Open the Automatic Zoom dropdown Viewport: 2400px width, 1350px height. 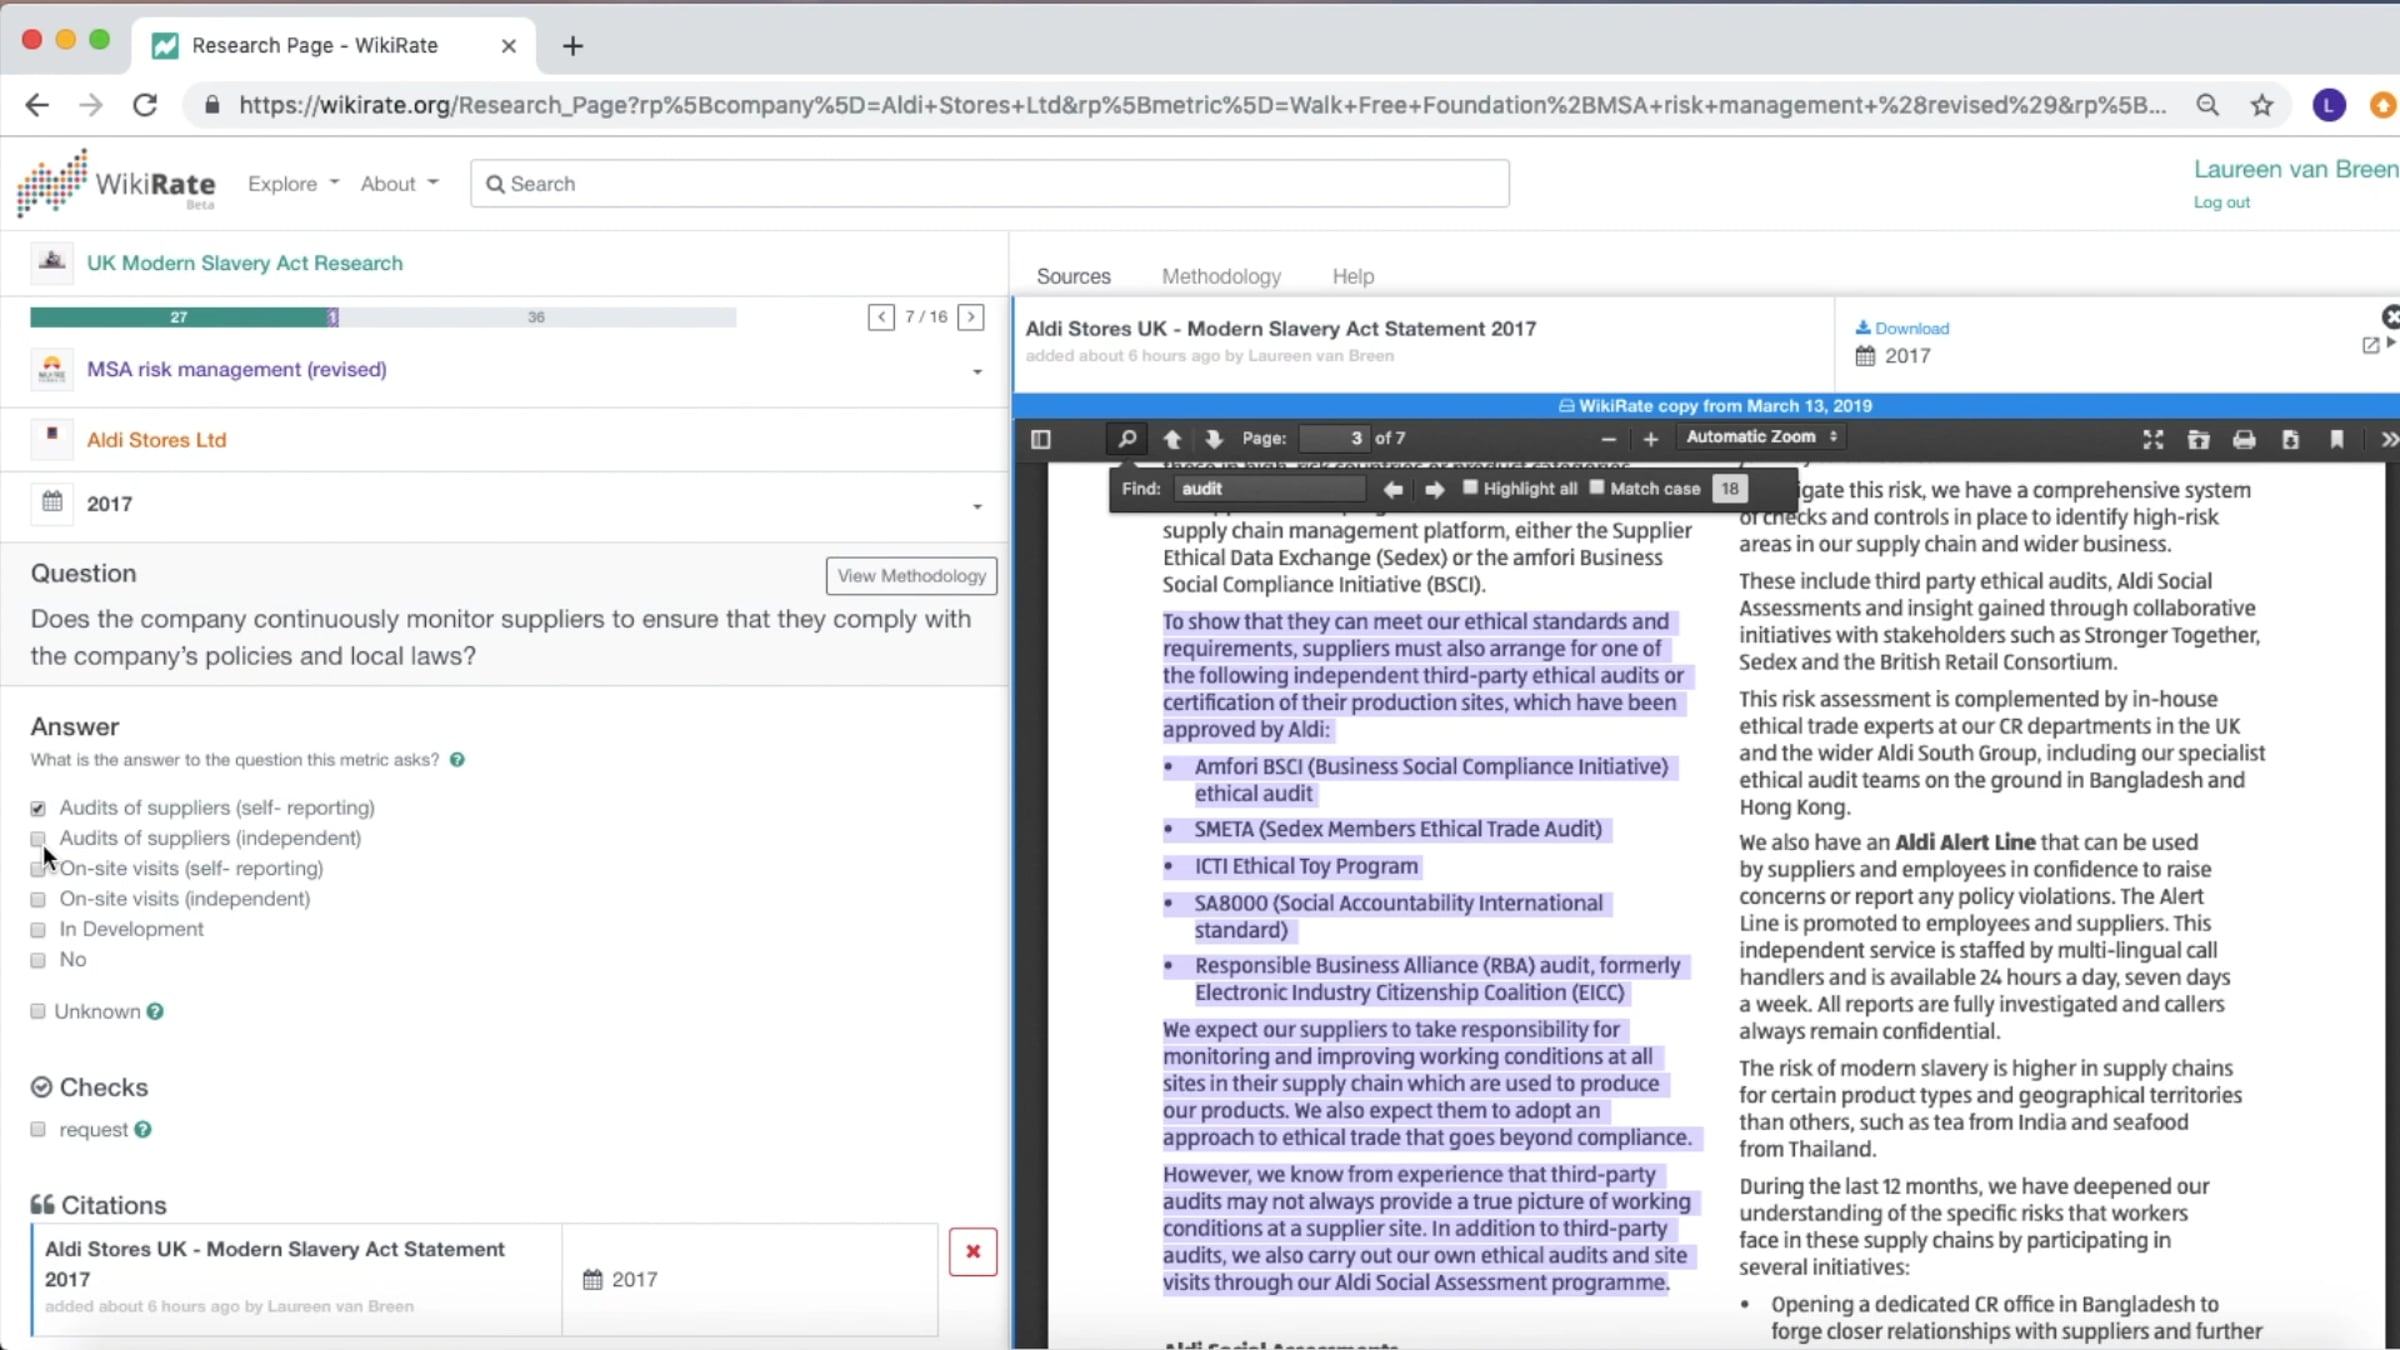[x=1761, y=437]
